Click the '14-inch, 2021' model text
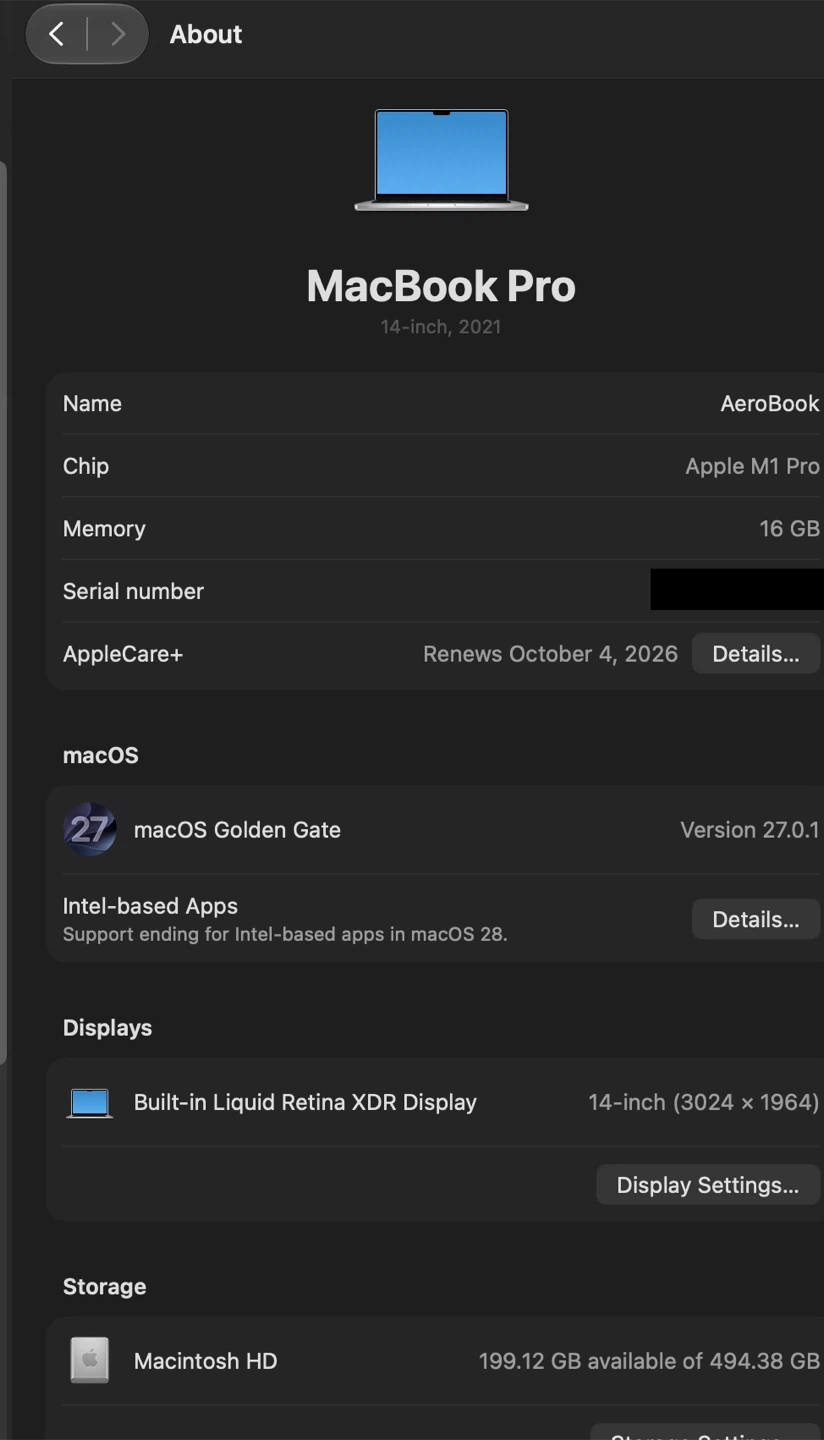This screenshot has width=824, height=1440. pyautogui.click(x=441, y=327)
